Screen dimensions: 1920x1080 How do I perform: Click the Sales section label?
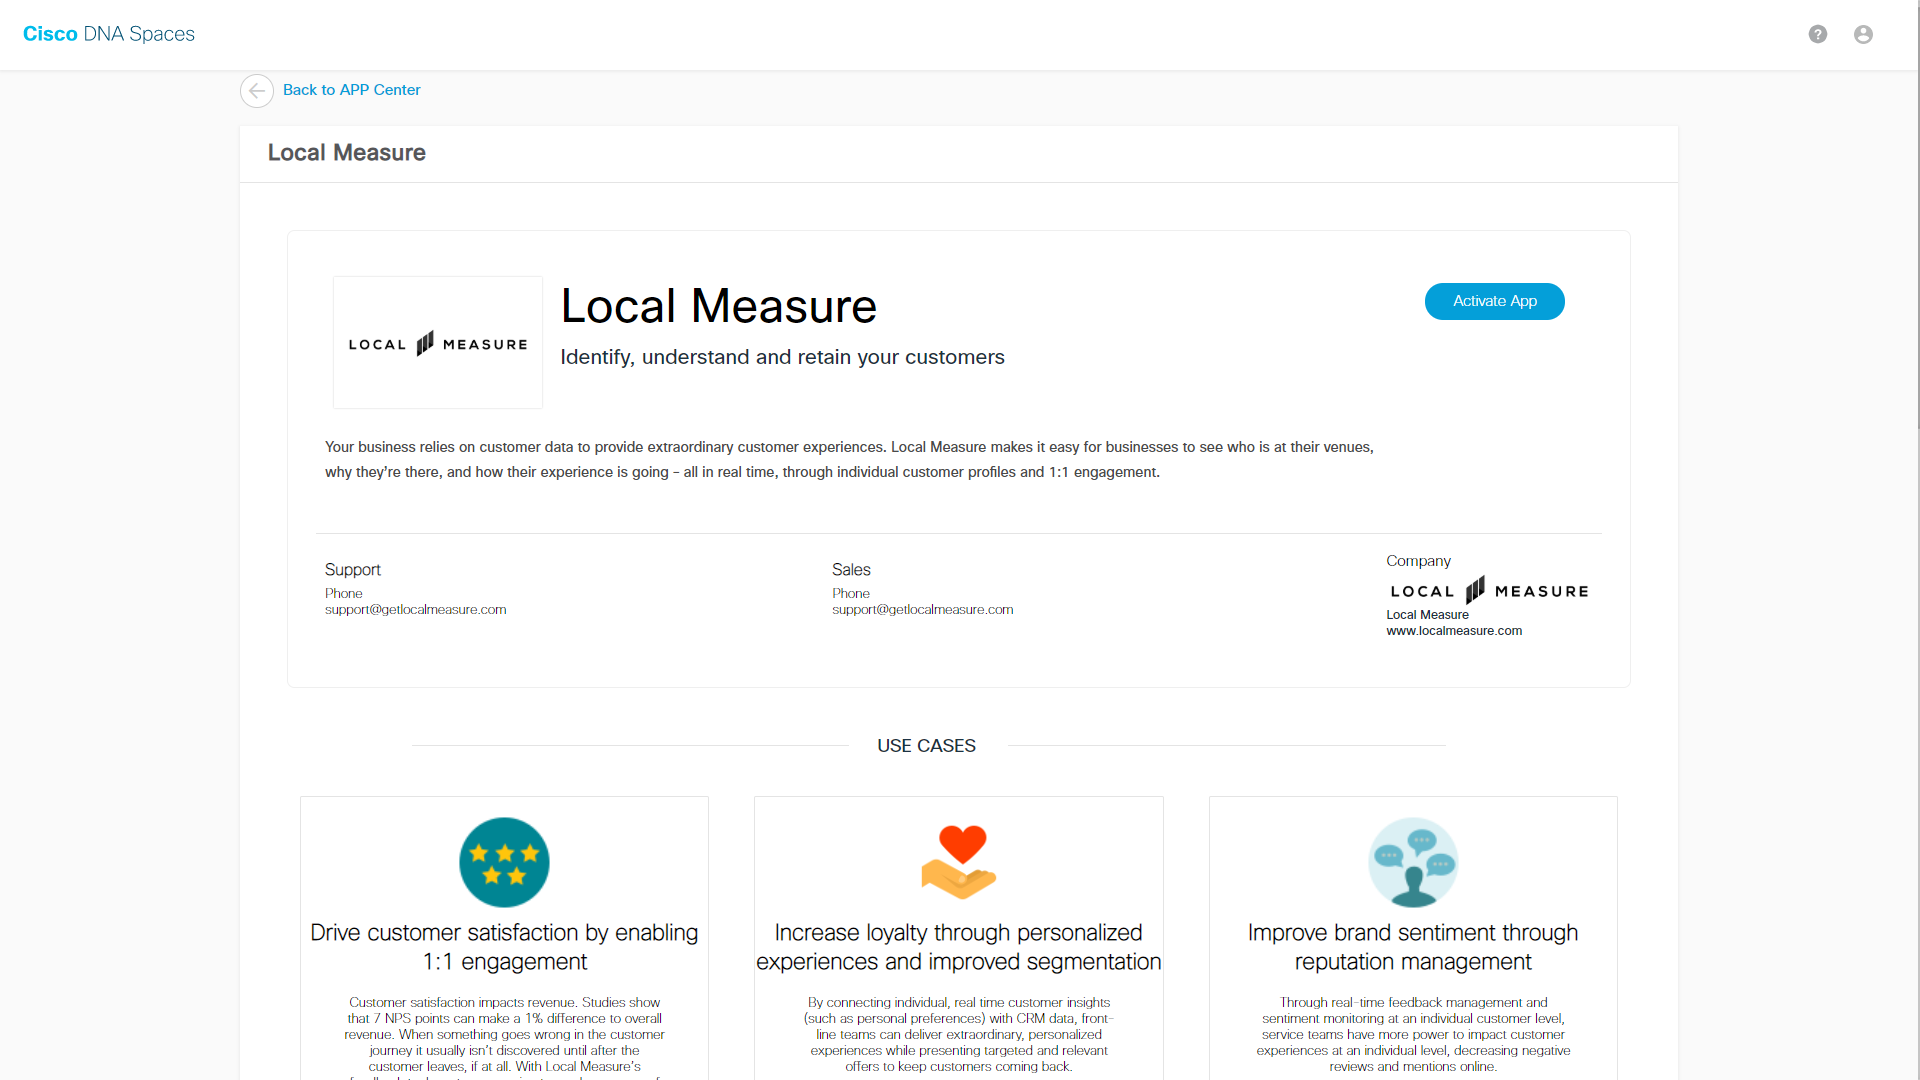click(851, 570)
